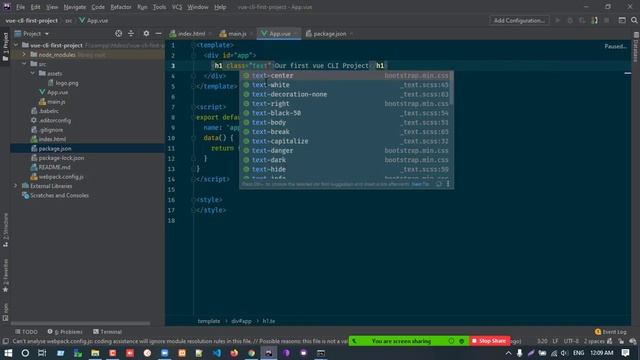Open the Structure side tool window
Screen dimensions: 640x360
[x=5, y=230]
